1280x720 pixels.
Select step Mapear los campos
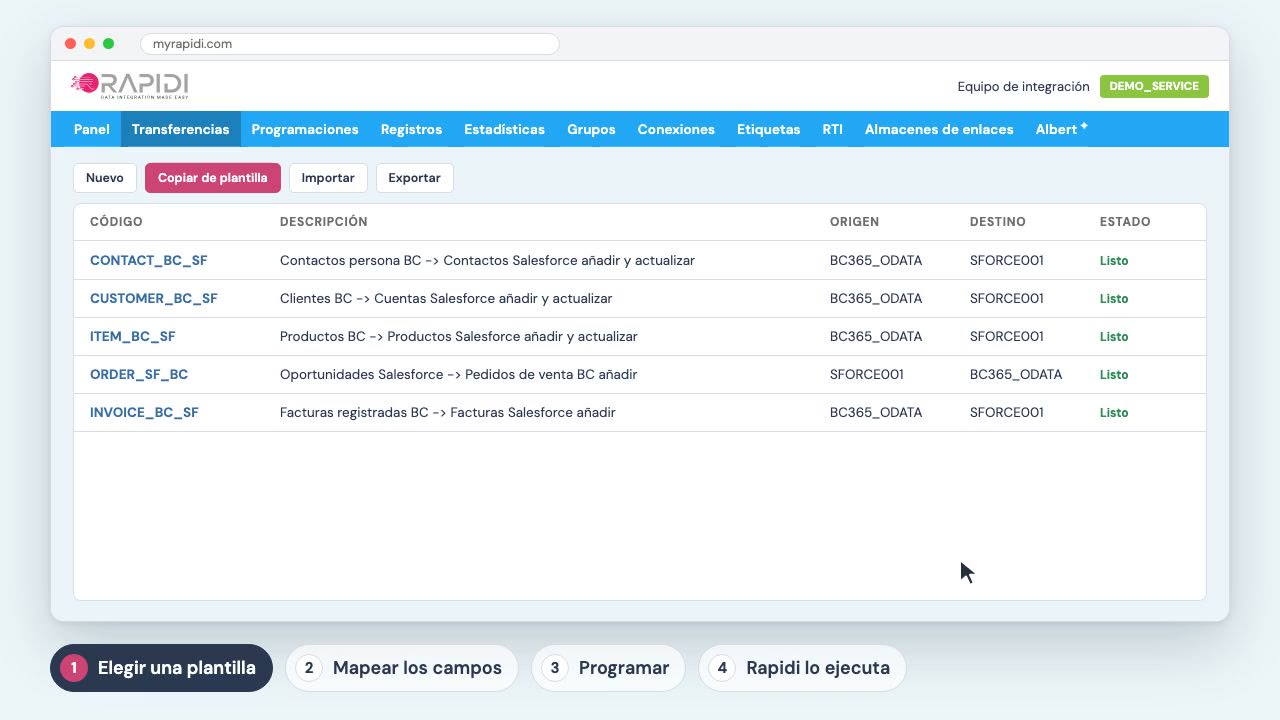click(402, 668)
